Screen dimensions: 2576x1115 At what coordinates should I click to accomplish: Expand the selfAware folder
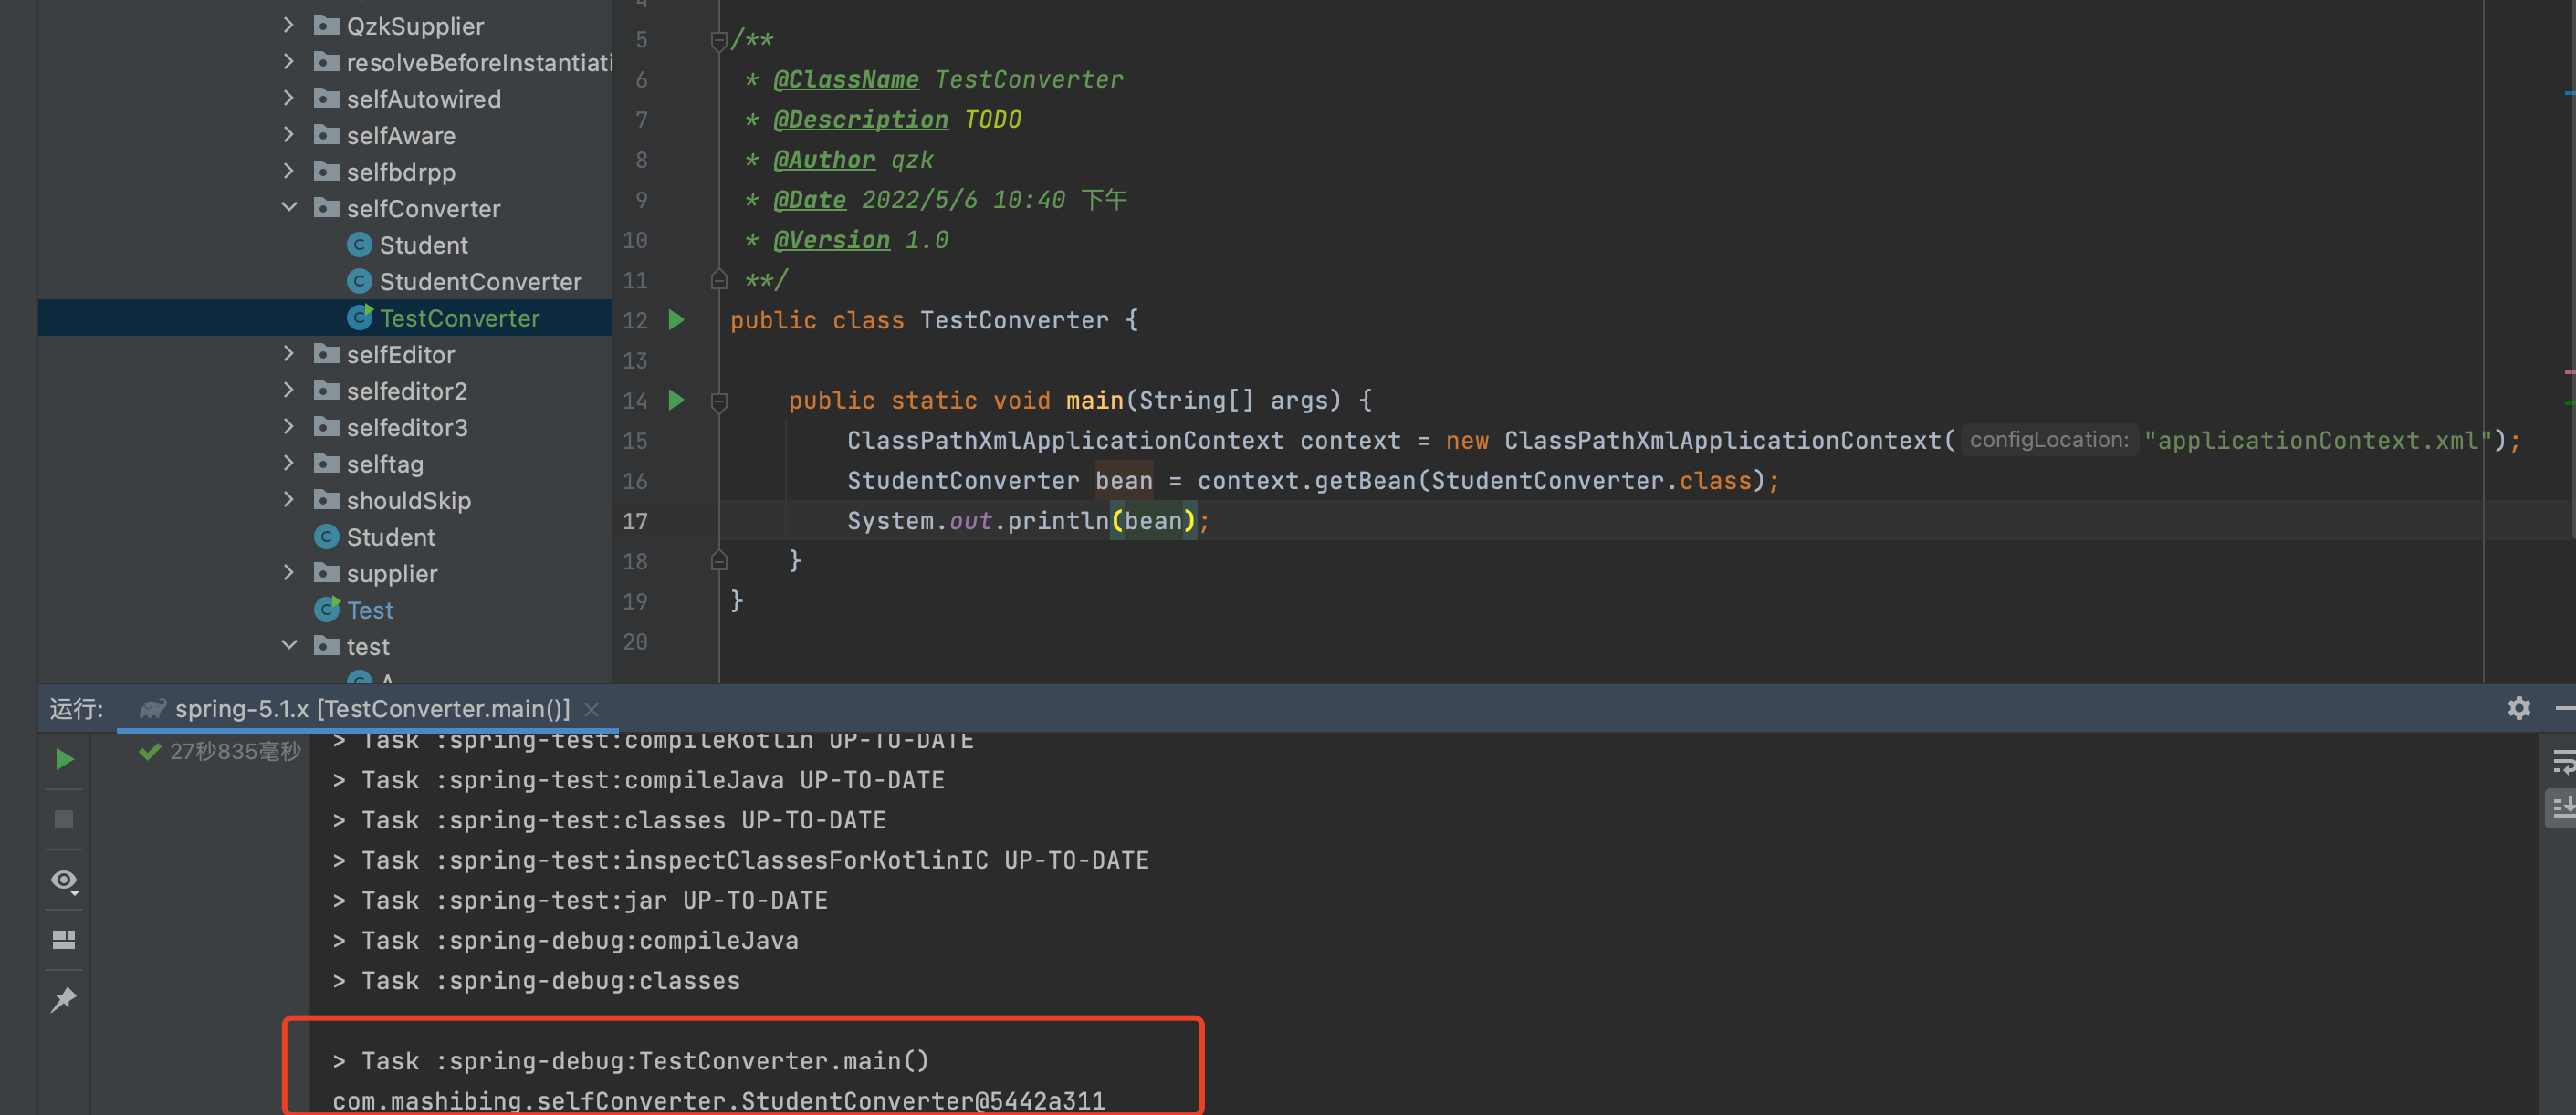289,135
